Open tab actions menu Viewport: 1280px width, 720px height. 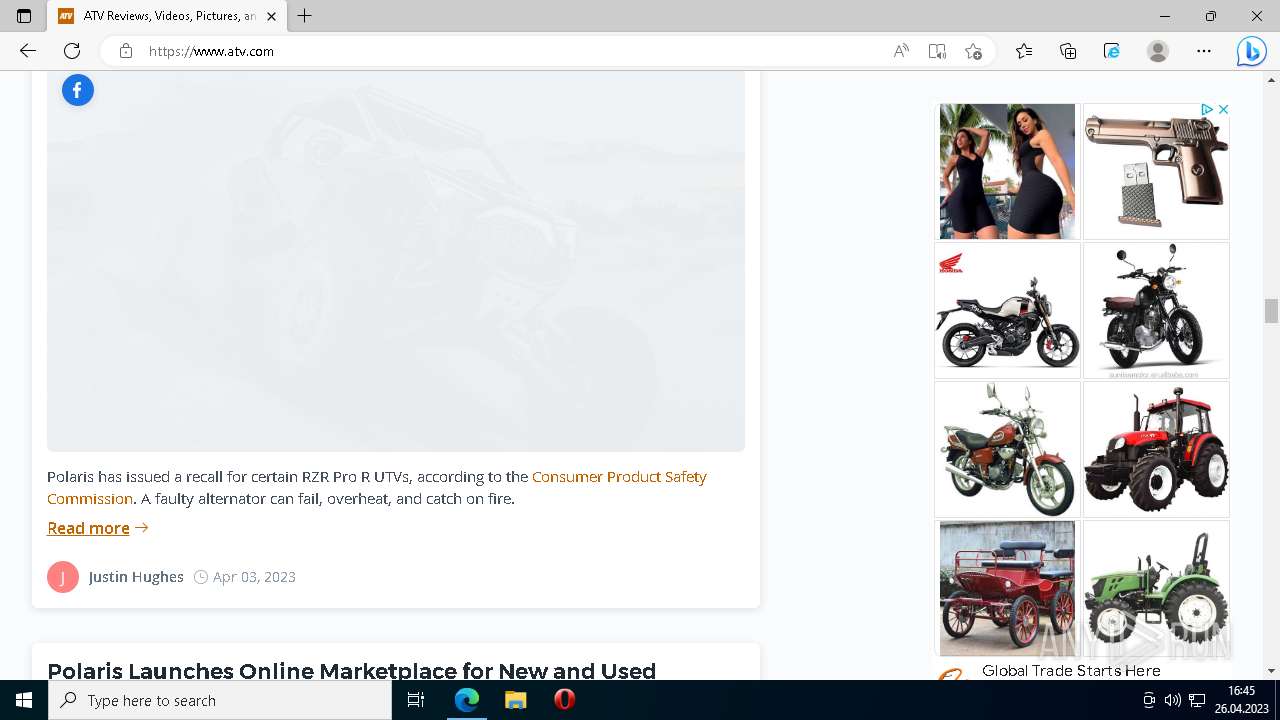[x=24, y=16]
